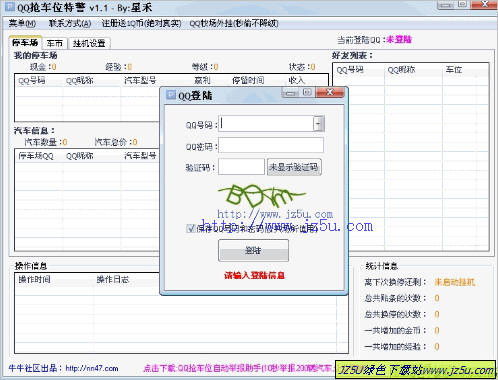Expand the QQ号码 combo box dropdown arrow
Viewport: 498px width, 380px height.
tap(319, 124)
